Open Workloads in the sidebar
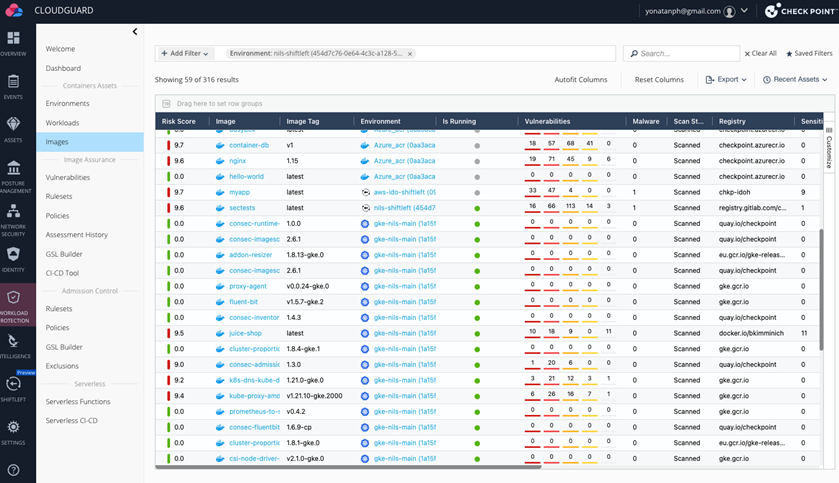 pos(62,123)
